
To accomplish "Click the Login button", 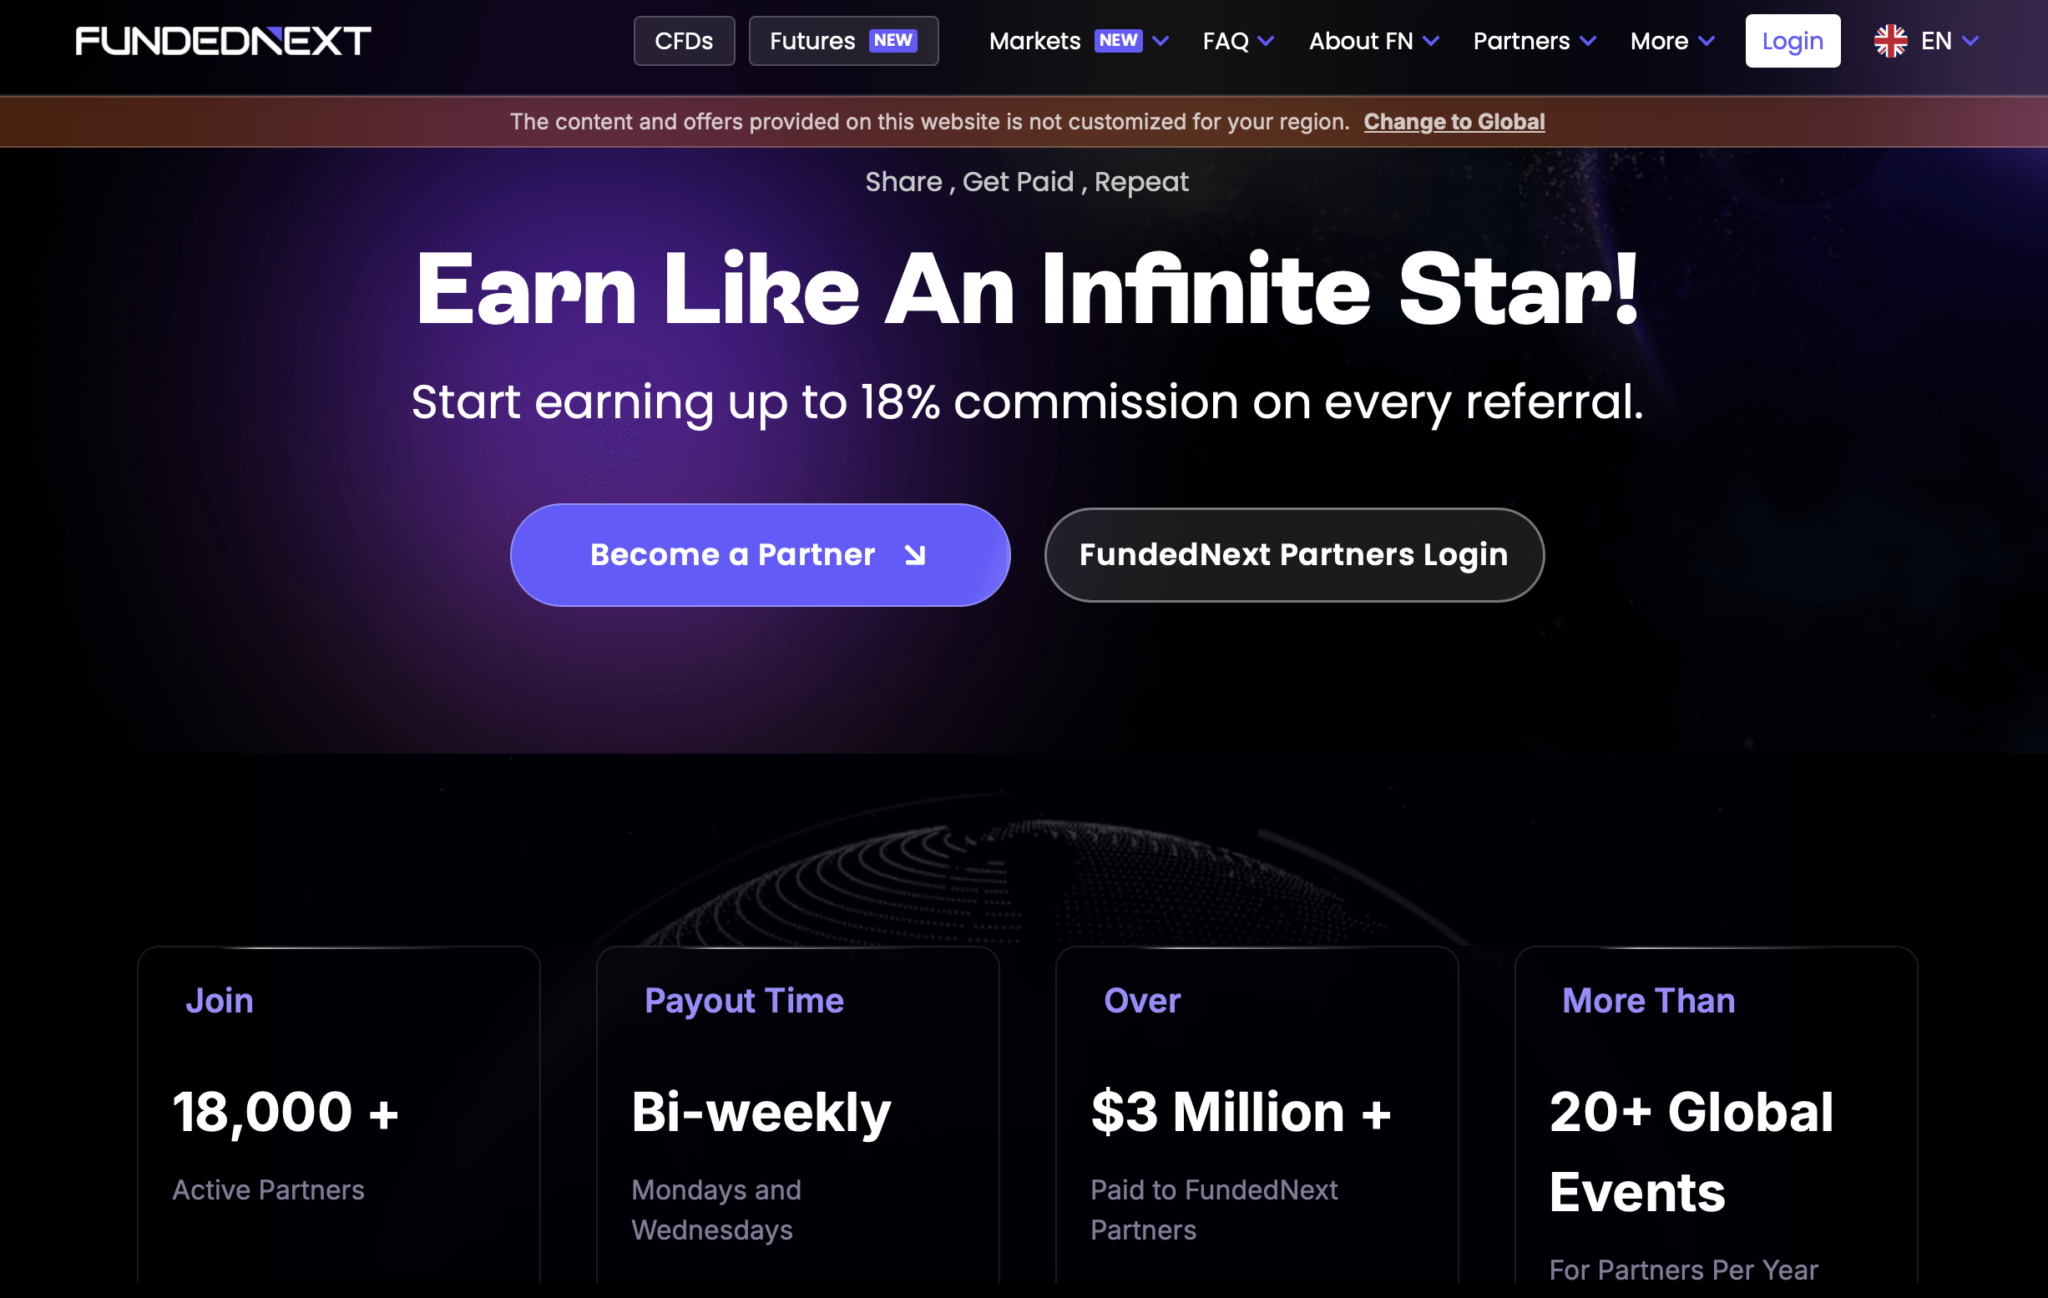I will click(x=1792, y=41).
